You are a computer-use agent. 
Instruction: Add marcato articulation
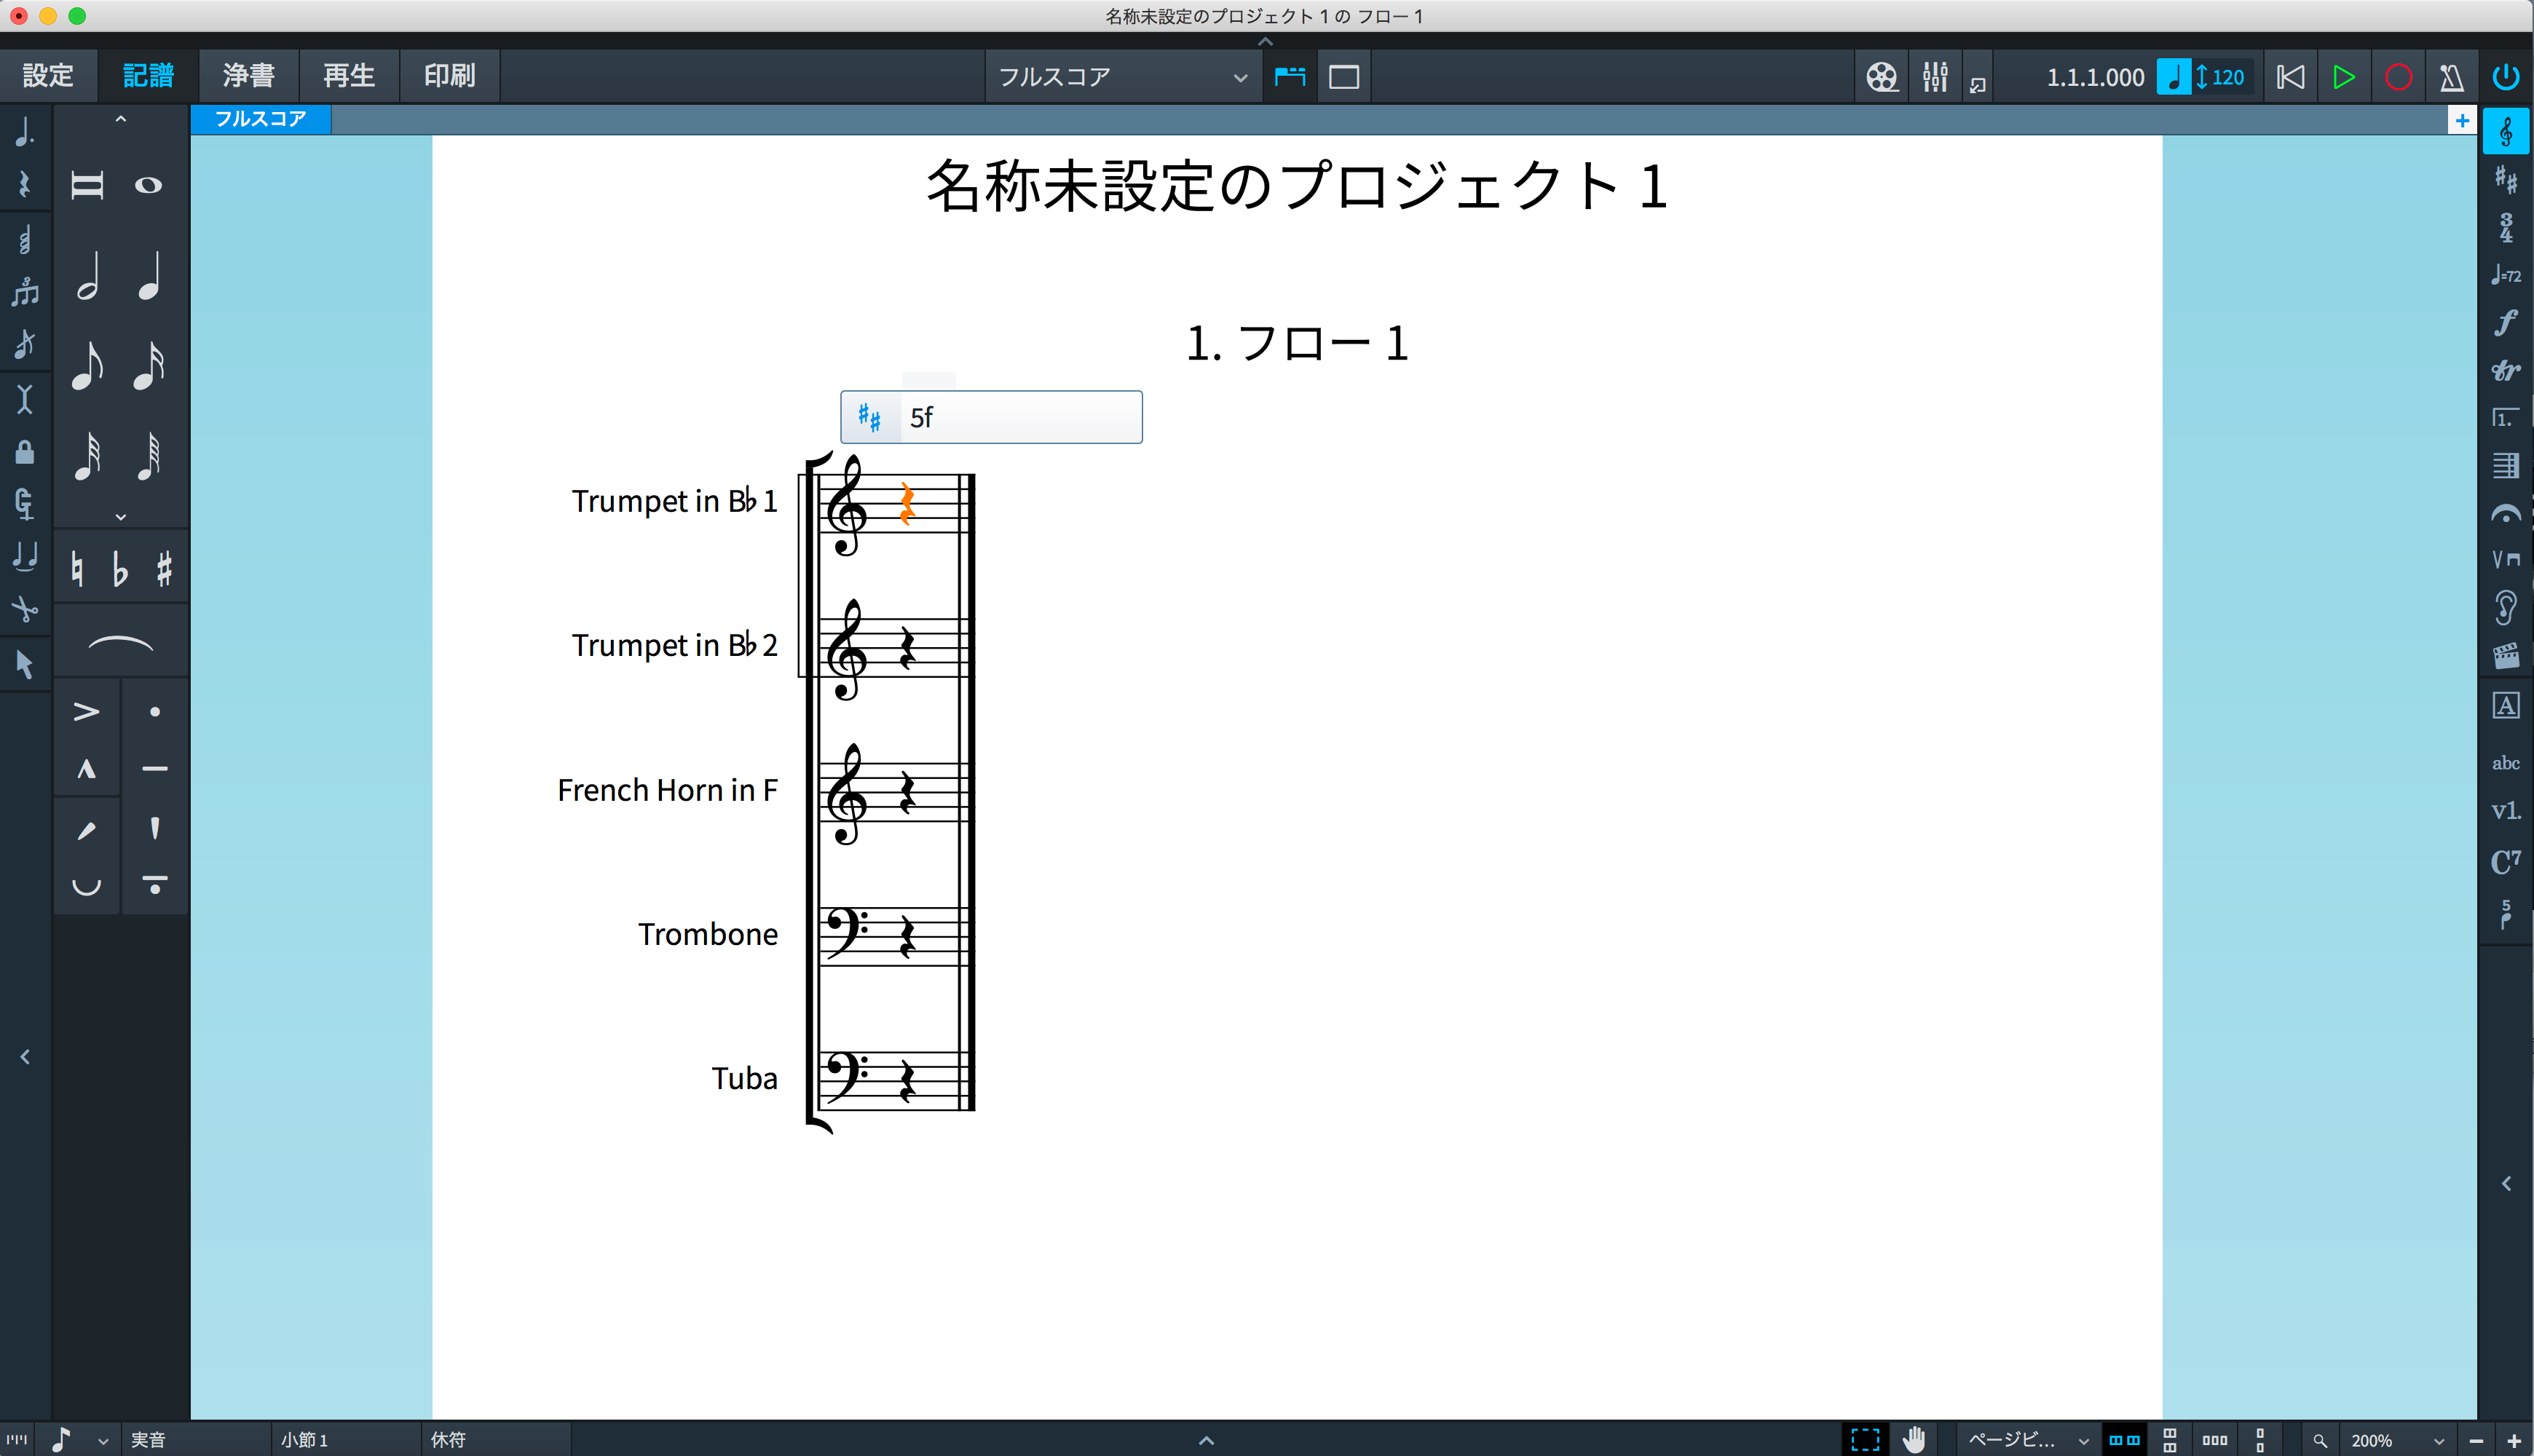[x=86, y=769]
